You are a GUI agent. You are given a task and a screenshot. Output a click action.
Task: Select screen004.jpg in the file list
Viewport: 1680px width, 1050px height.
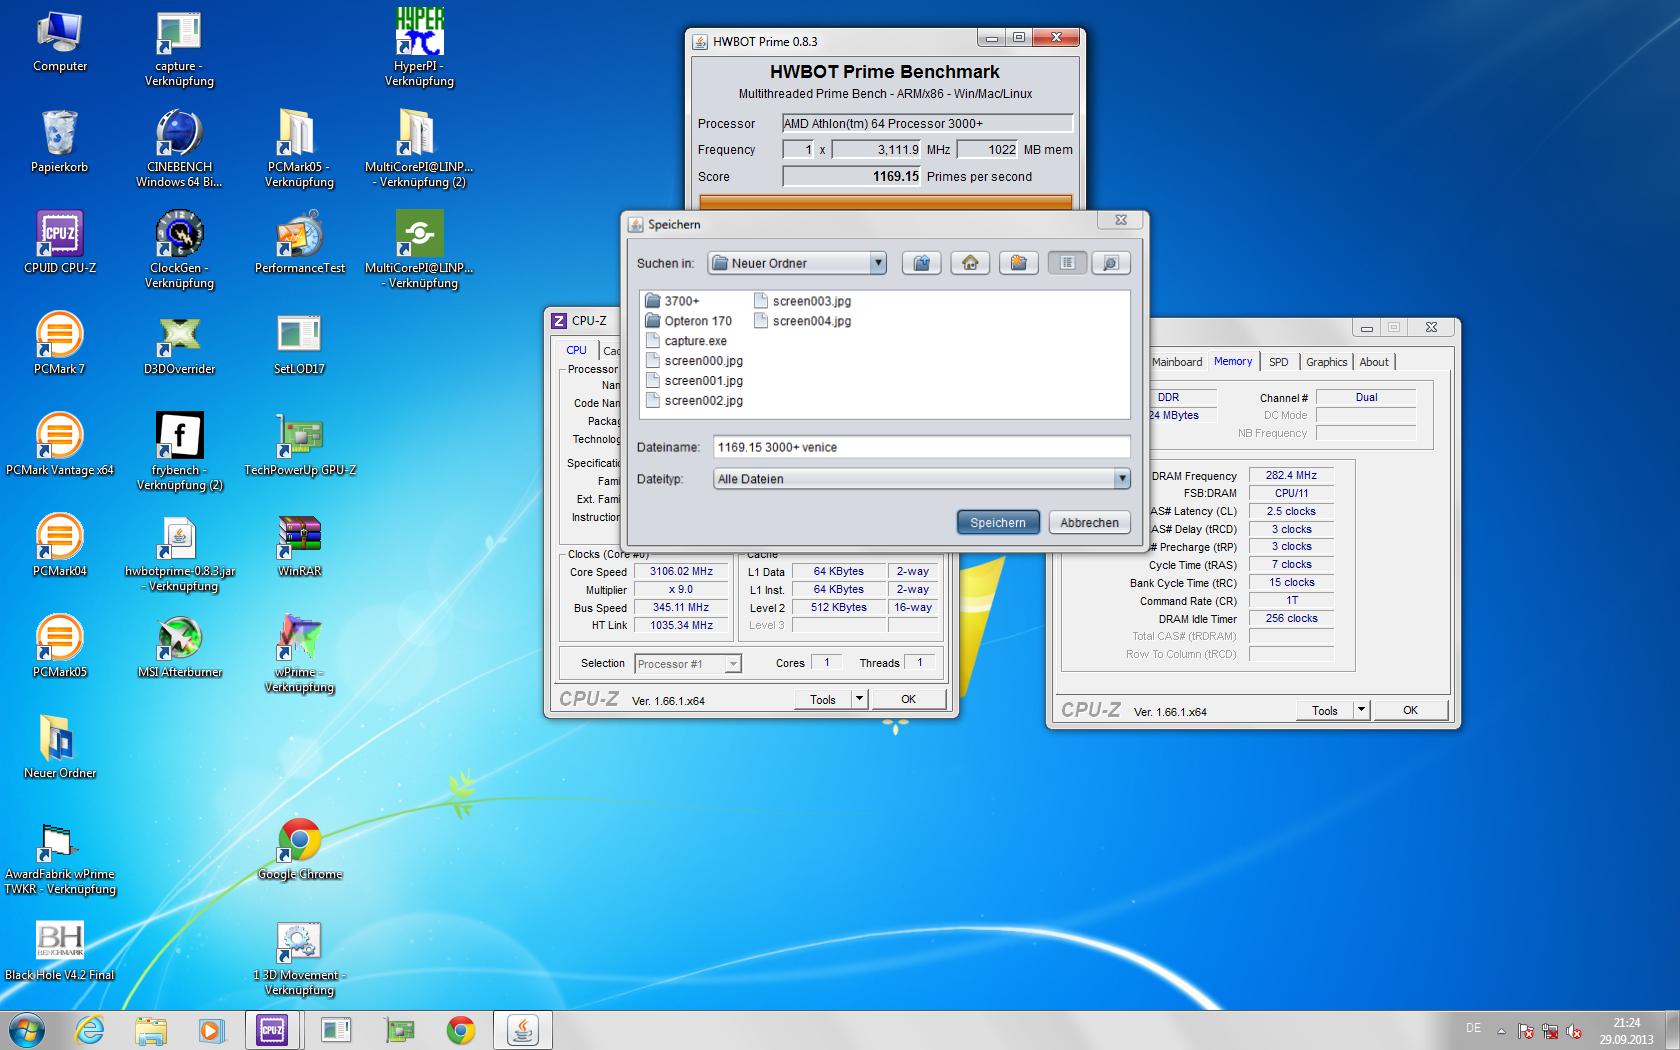(x=802, y=321)
